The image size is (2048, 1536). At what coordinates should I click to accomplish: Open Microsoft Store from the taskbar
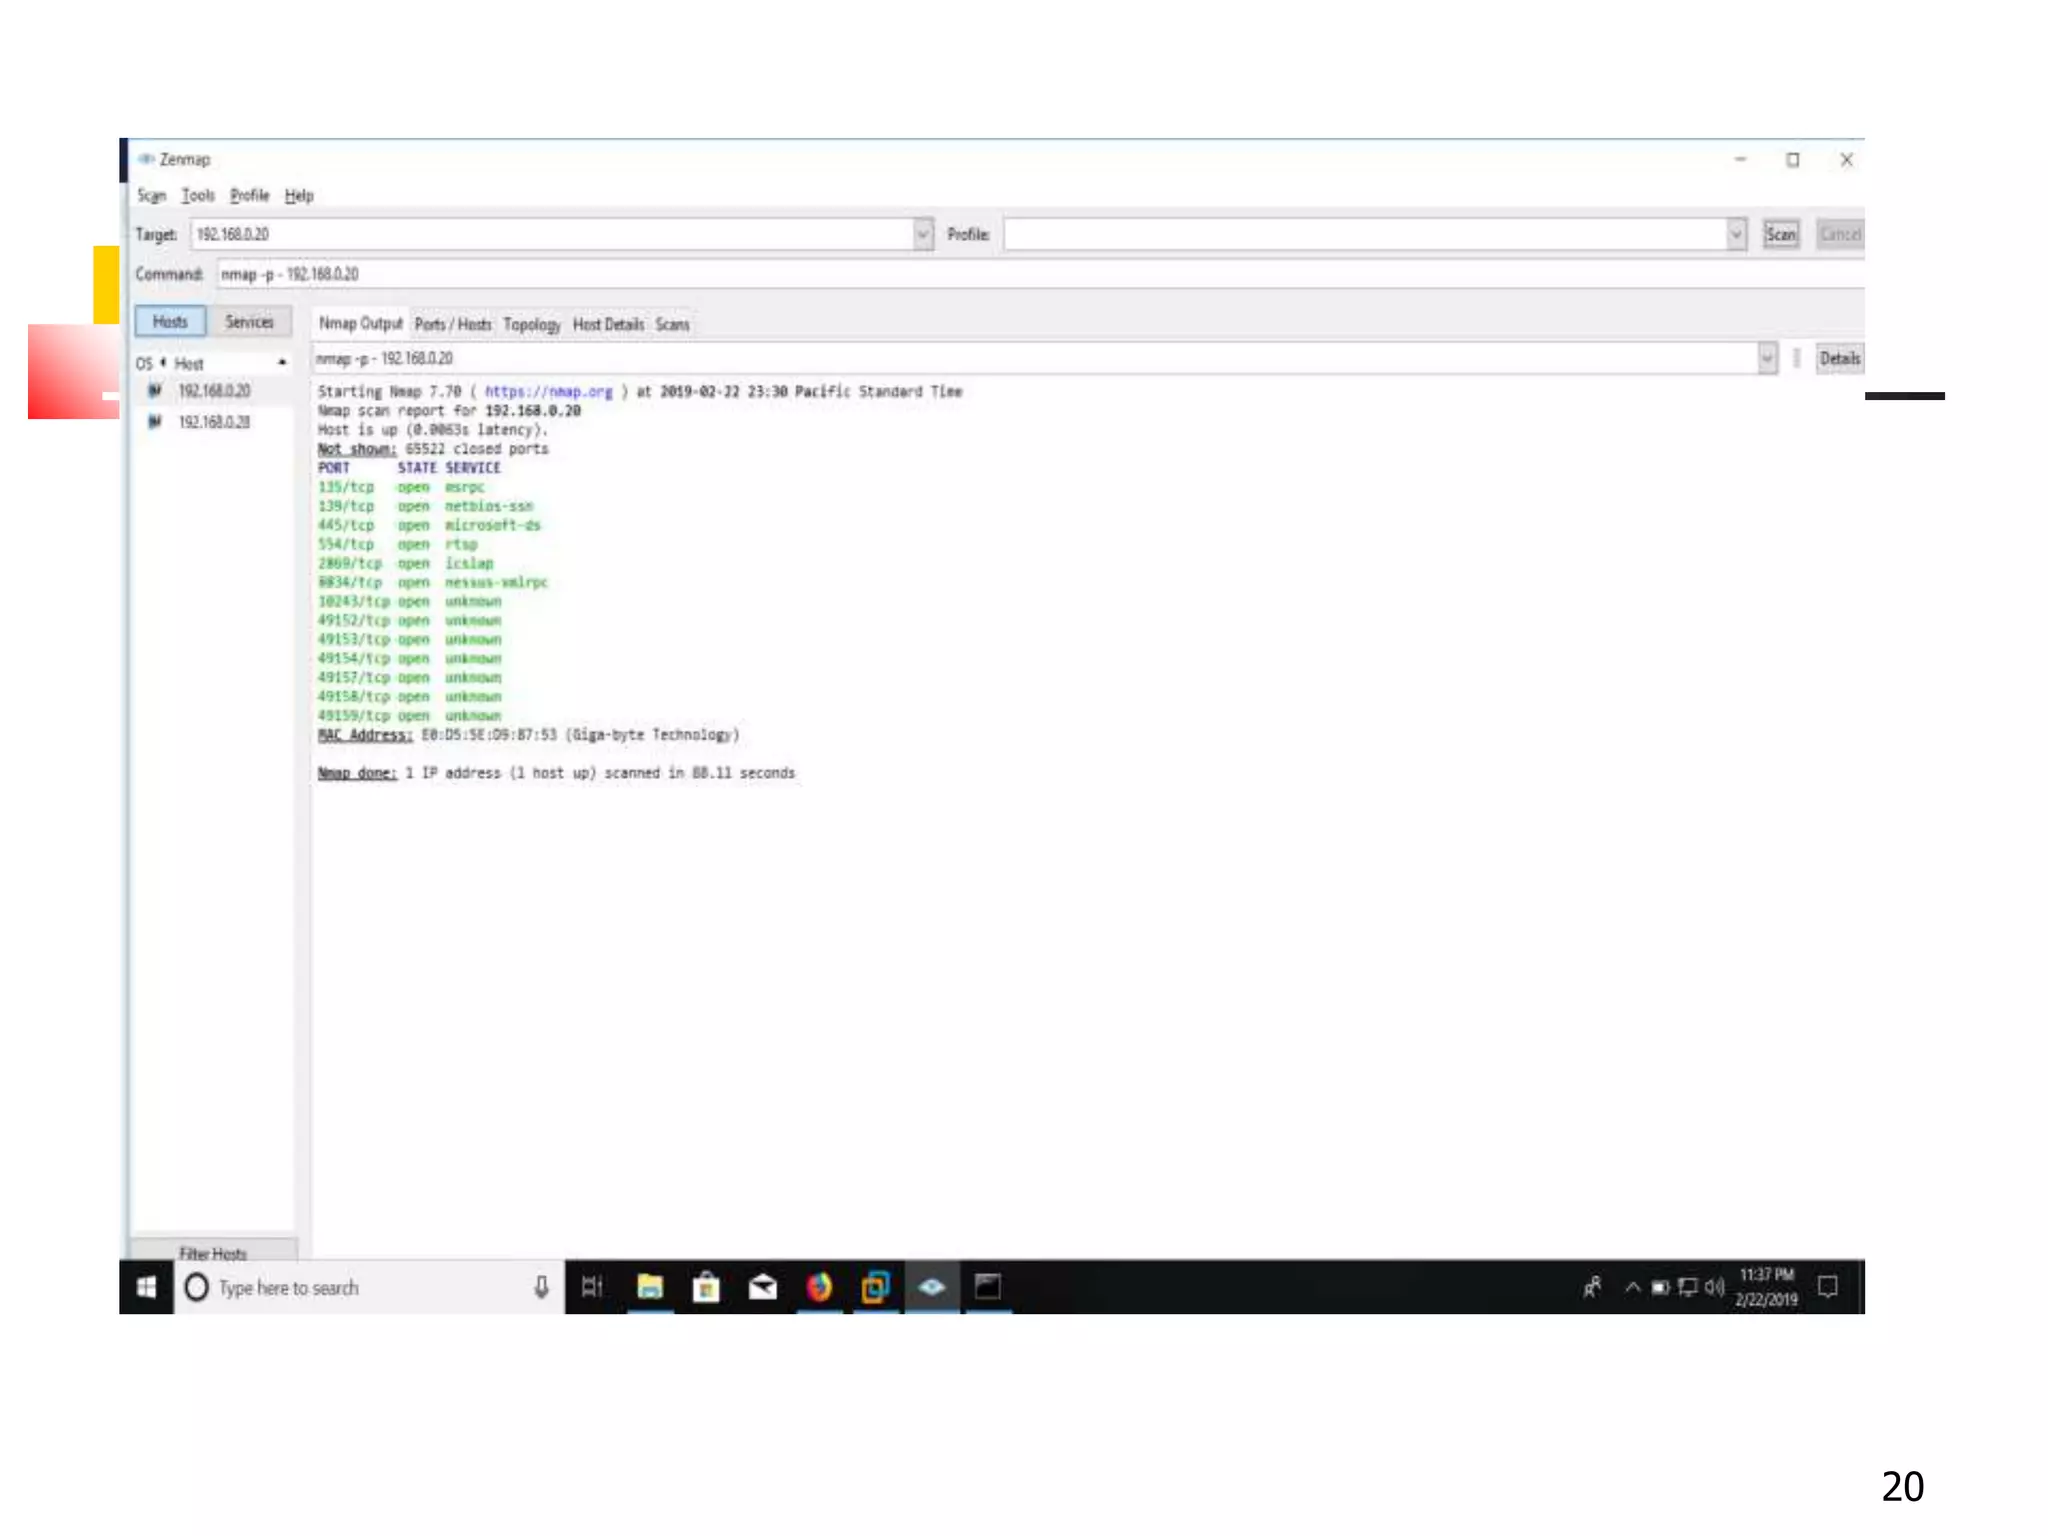click(706, 1287)
